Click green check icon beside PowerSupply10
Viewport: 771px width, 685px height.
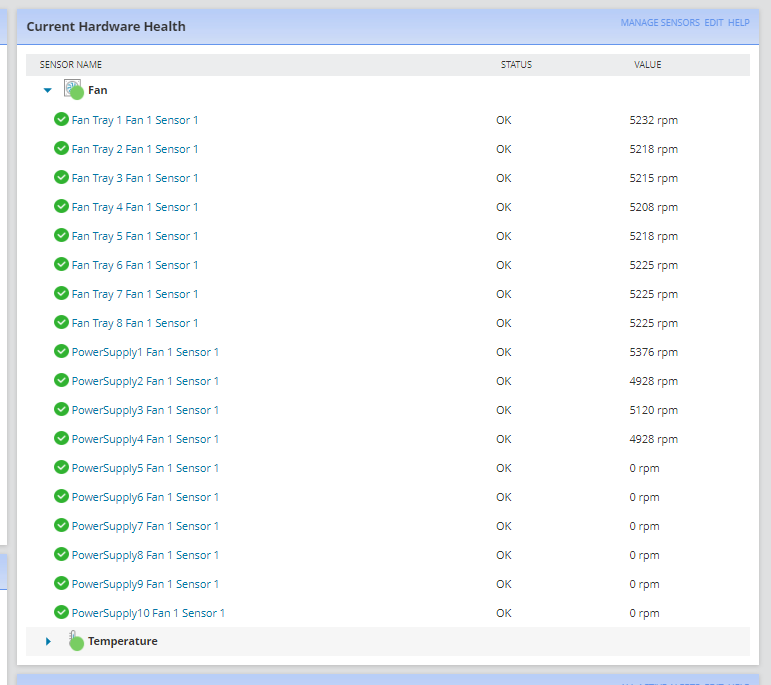[x=61, y=612]
